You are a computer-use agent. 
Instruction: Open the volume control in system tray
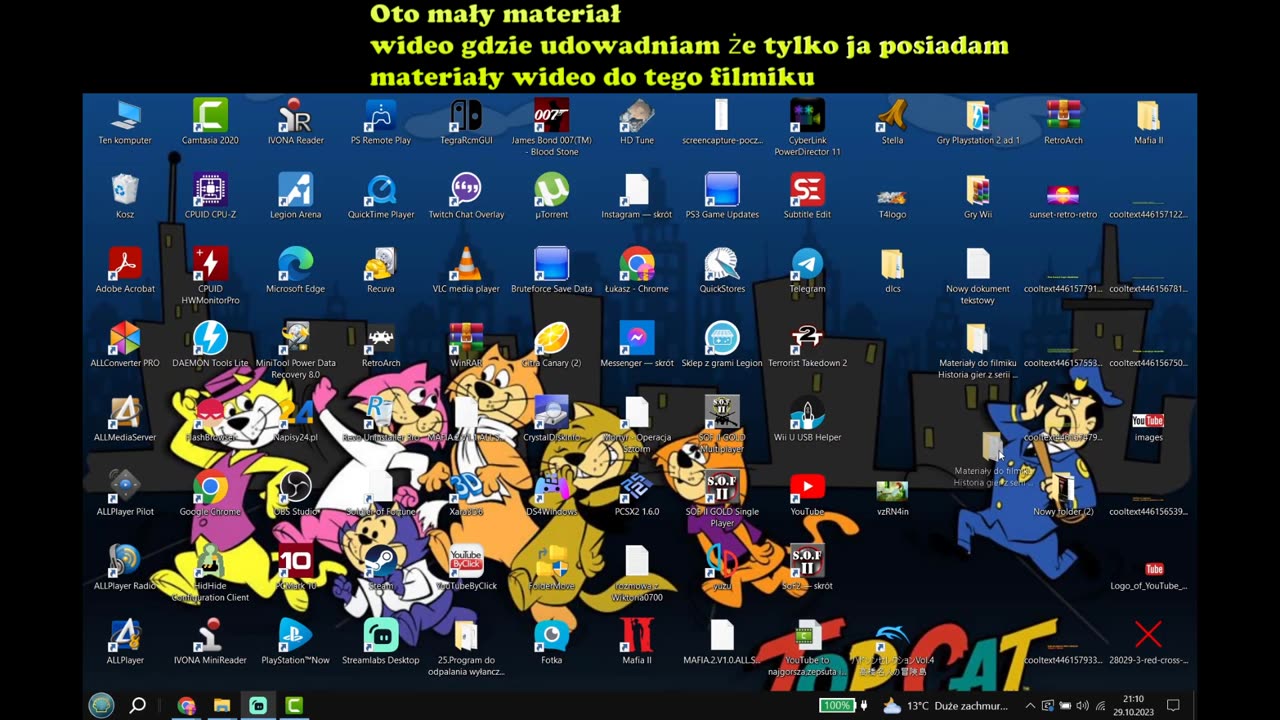1081,705
